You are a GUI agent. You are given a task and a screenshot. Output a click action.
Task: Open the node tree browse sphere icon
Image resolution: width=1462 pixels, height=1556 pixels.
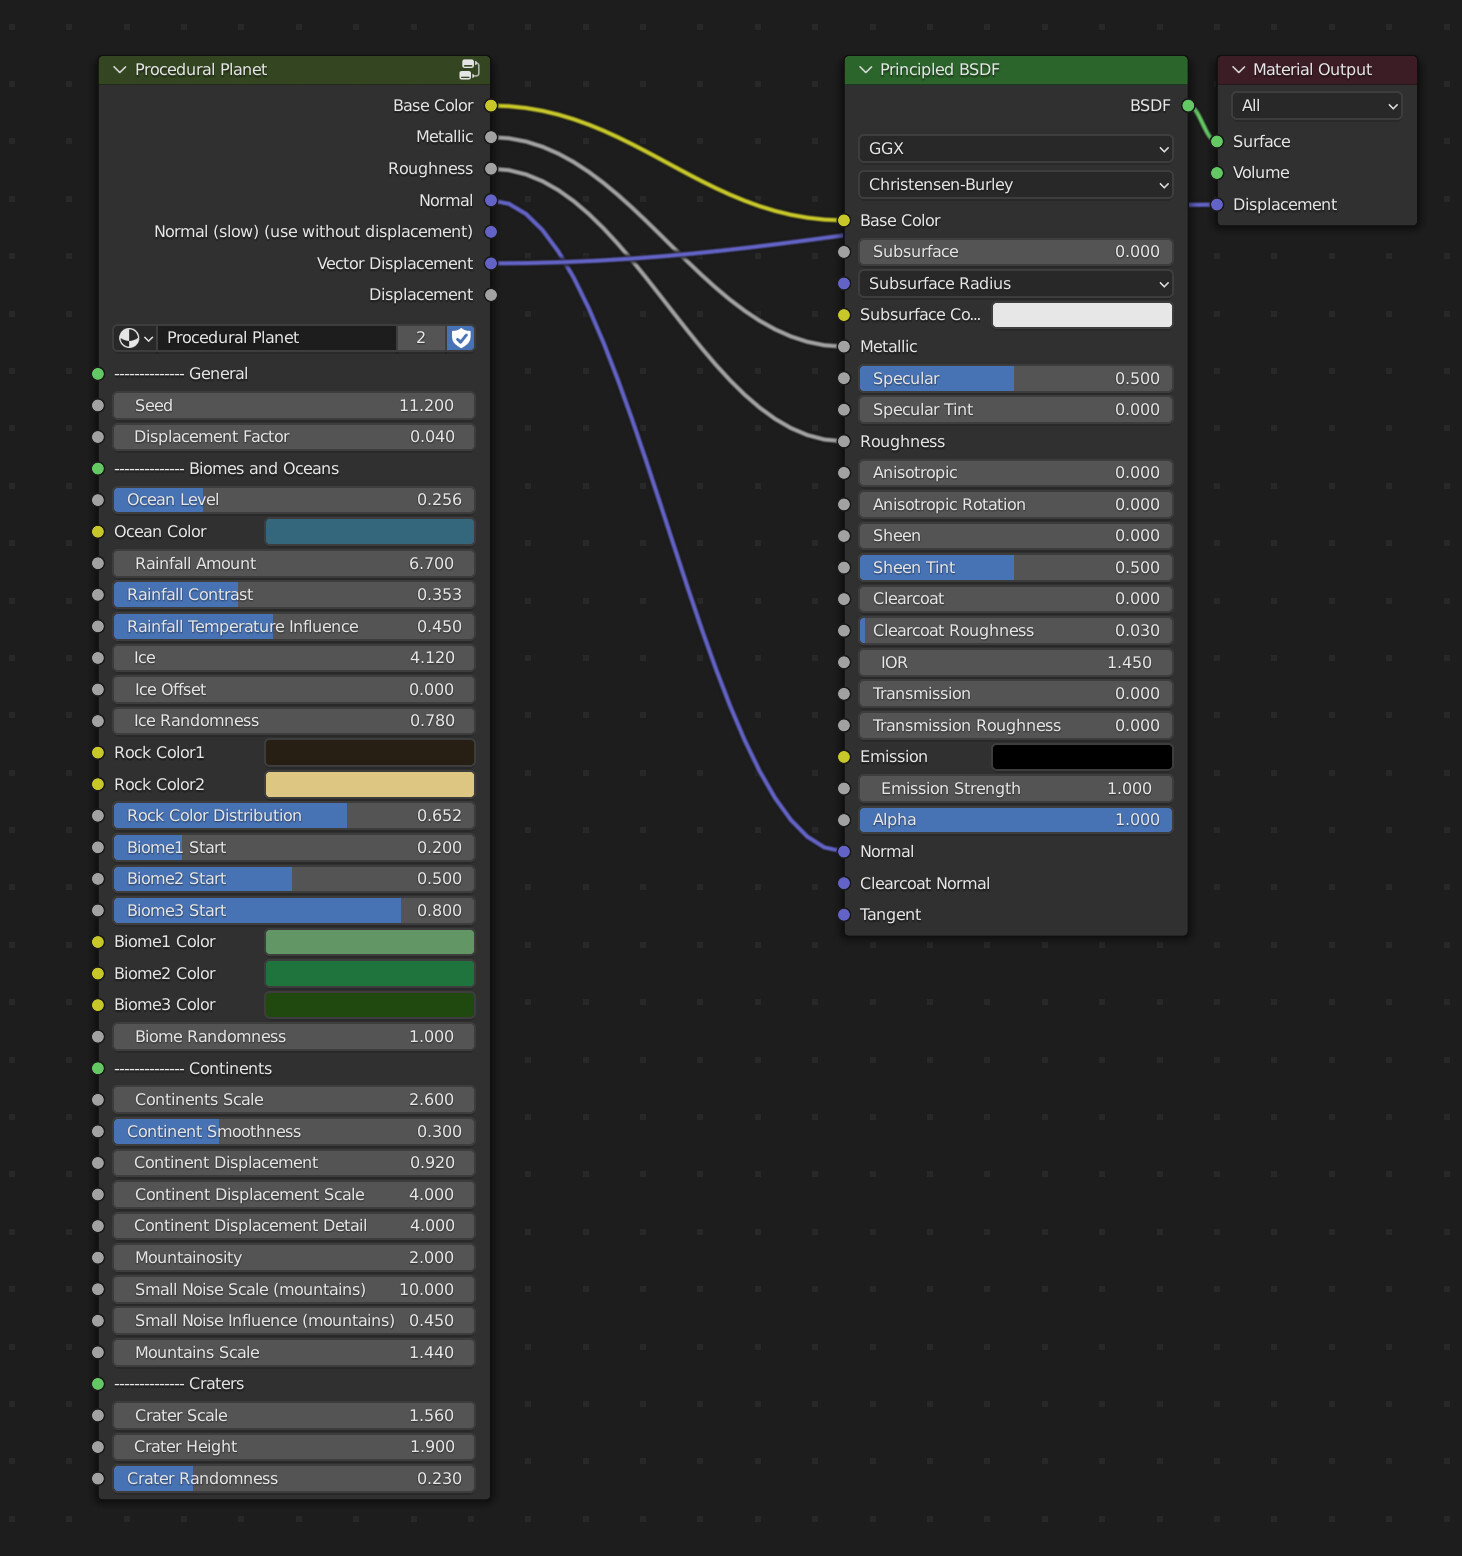tap(135, 338)
